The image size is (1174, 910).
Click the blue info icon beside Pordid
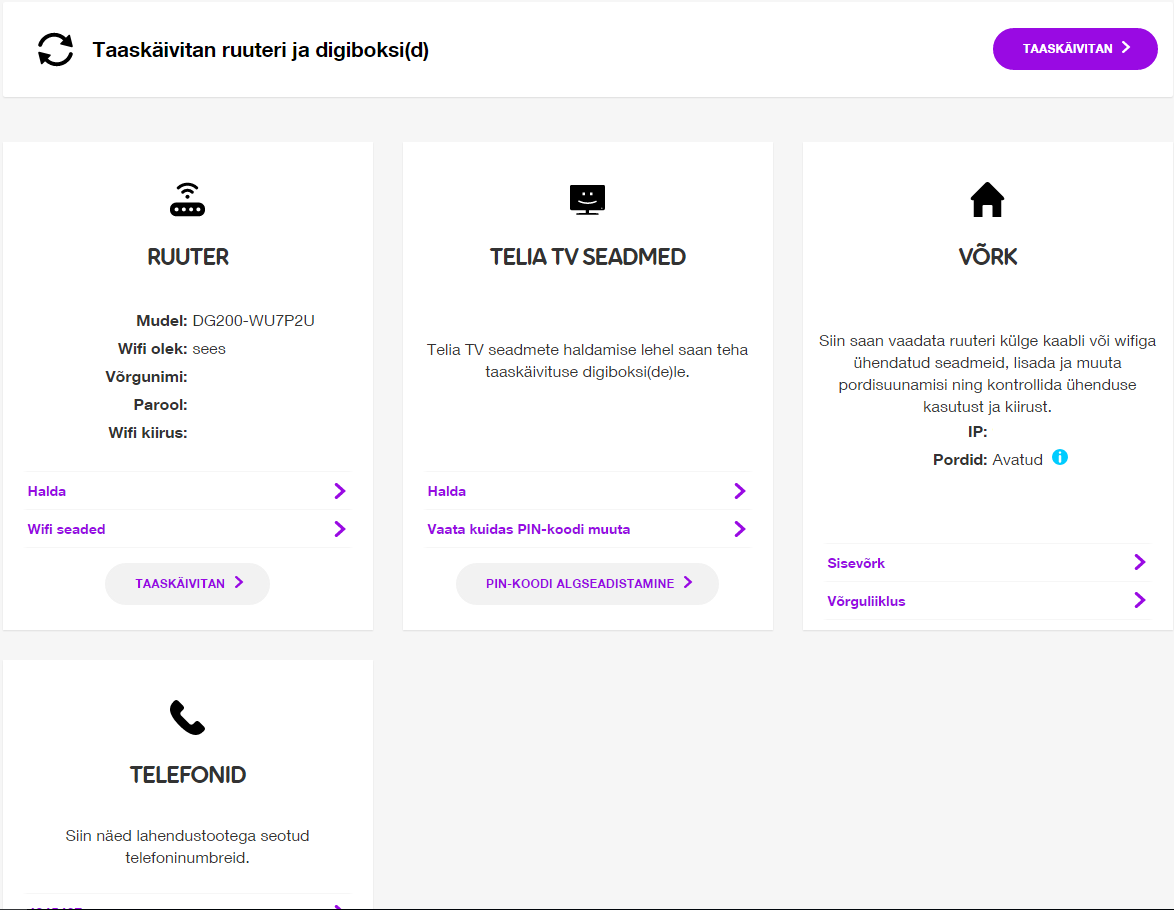click(x=1059, y=457)
